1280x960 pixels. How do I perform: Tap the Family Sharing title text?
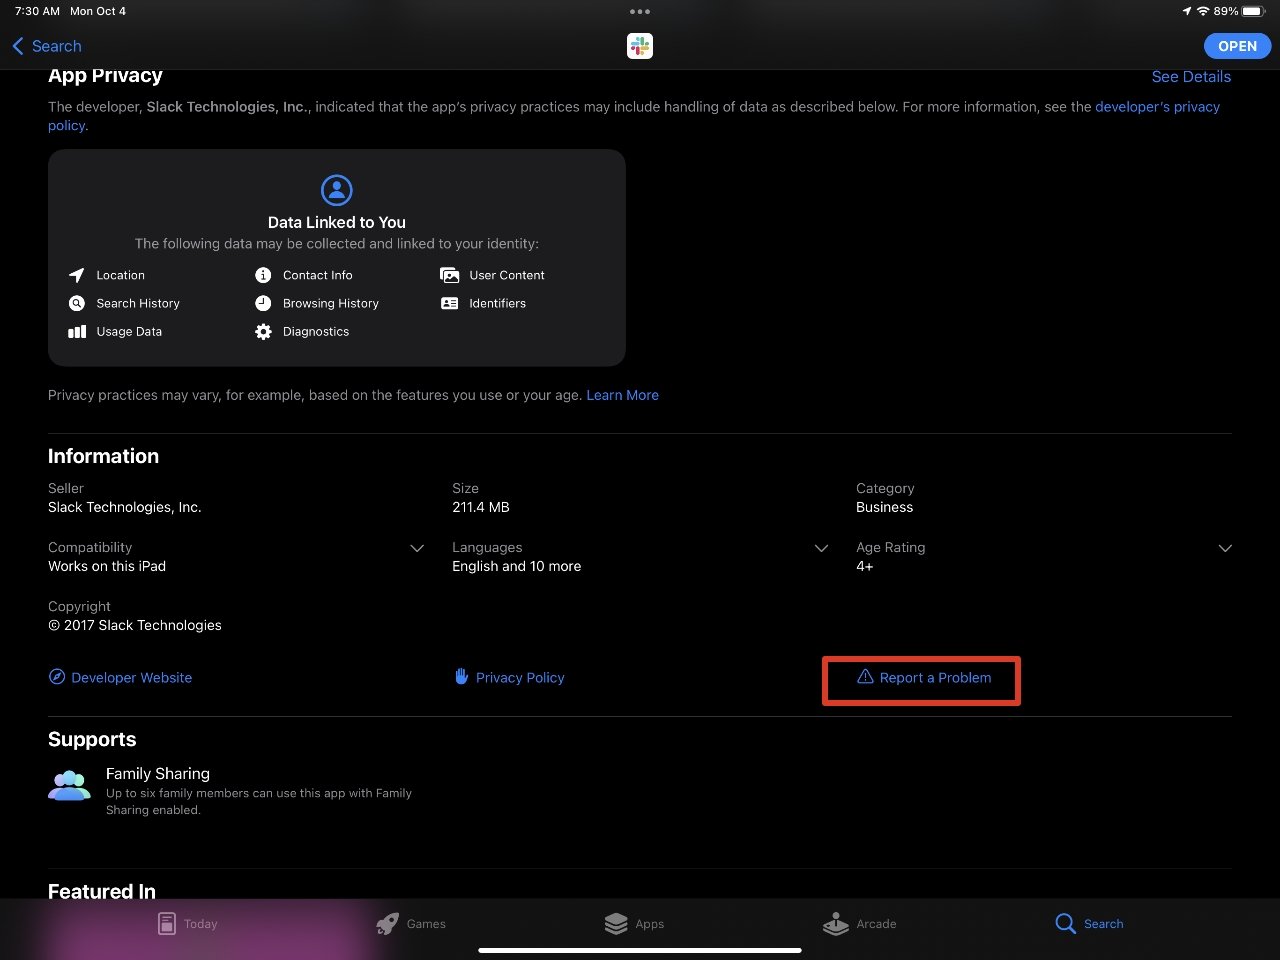(158, 774)
